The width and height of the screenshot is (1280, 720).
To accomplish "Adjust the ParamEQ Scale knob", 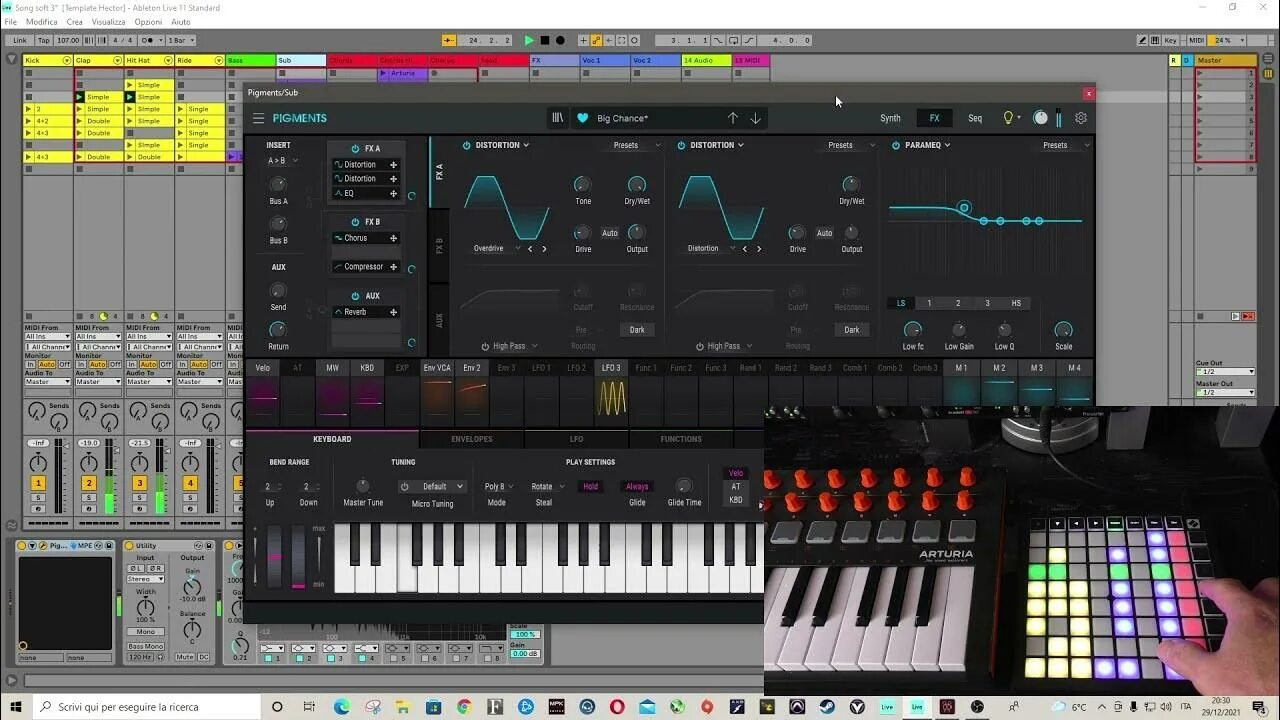I will 1064,330.
